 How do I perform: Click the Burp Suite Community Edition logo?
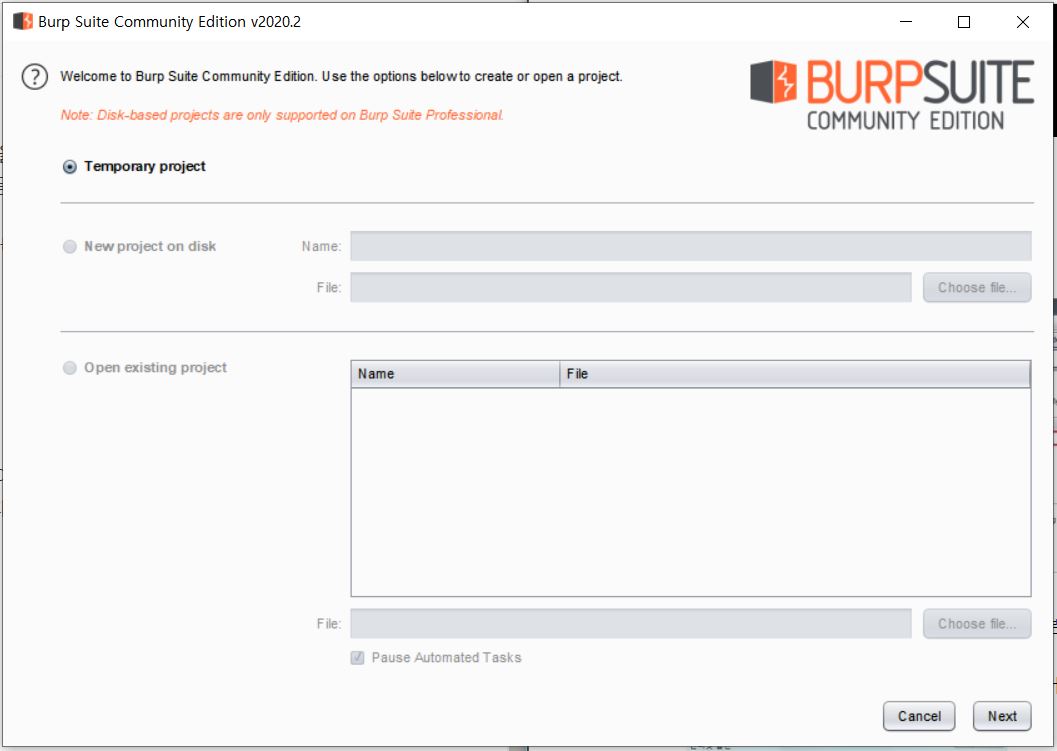892,95
